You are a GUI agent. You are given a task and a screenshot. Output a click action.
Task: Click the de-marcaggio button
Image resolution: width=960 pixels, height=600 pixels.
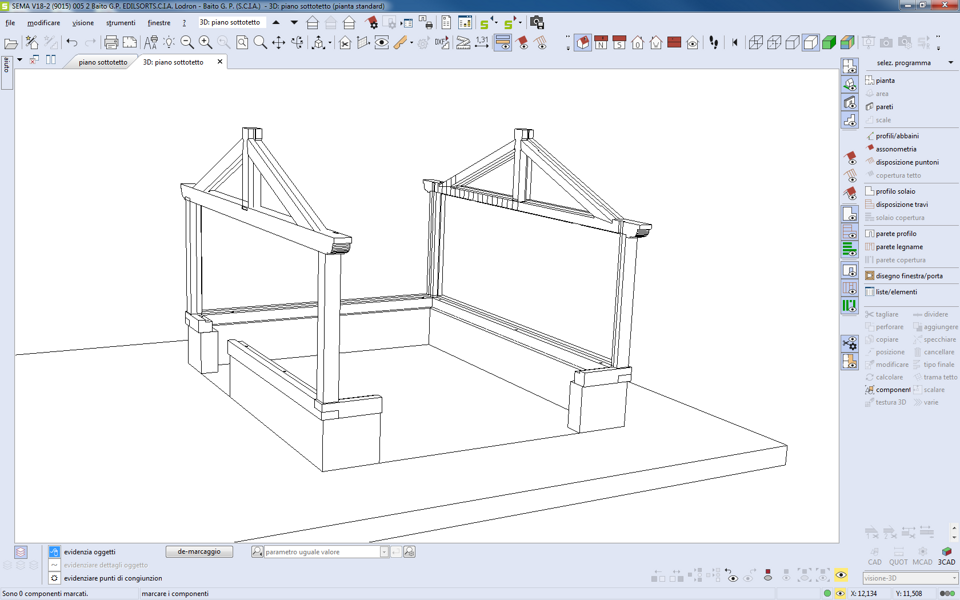[199, 552]
